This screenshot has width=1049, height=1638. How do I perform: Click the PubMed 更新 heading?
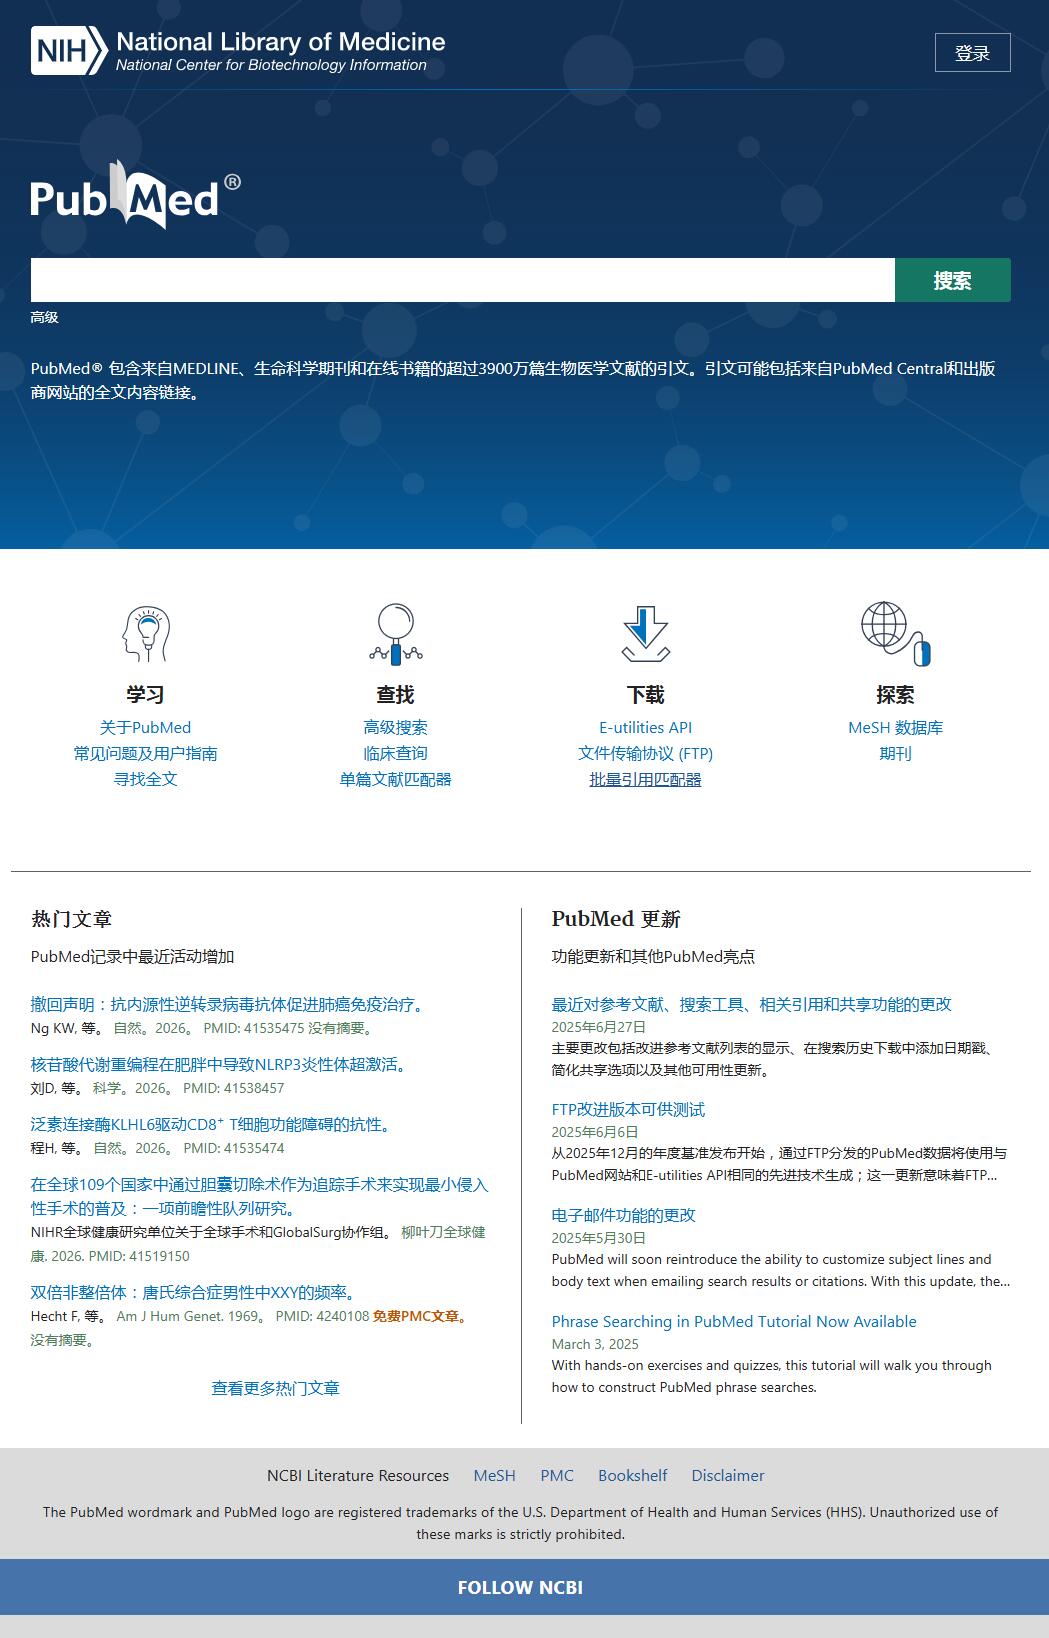click(x=616, y=919)
